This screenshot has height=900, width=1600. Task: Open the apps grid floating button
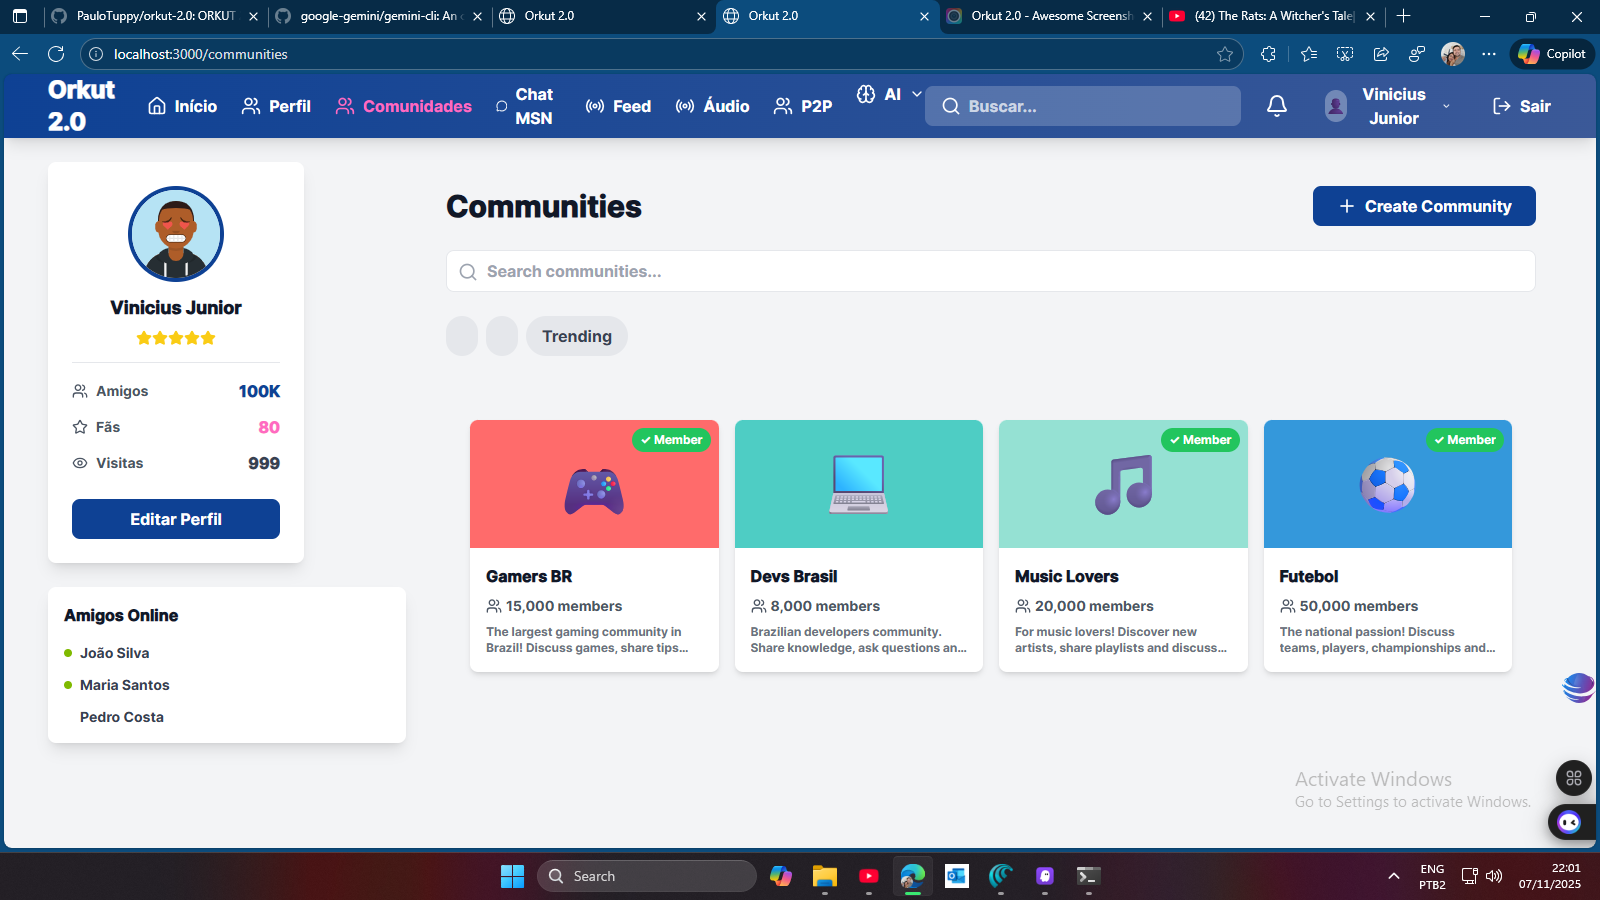tap(1574, 778)
